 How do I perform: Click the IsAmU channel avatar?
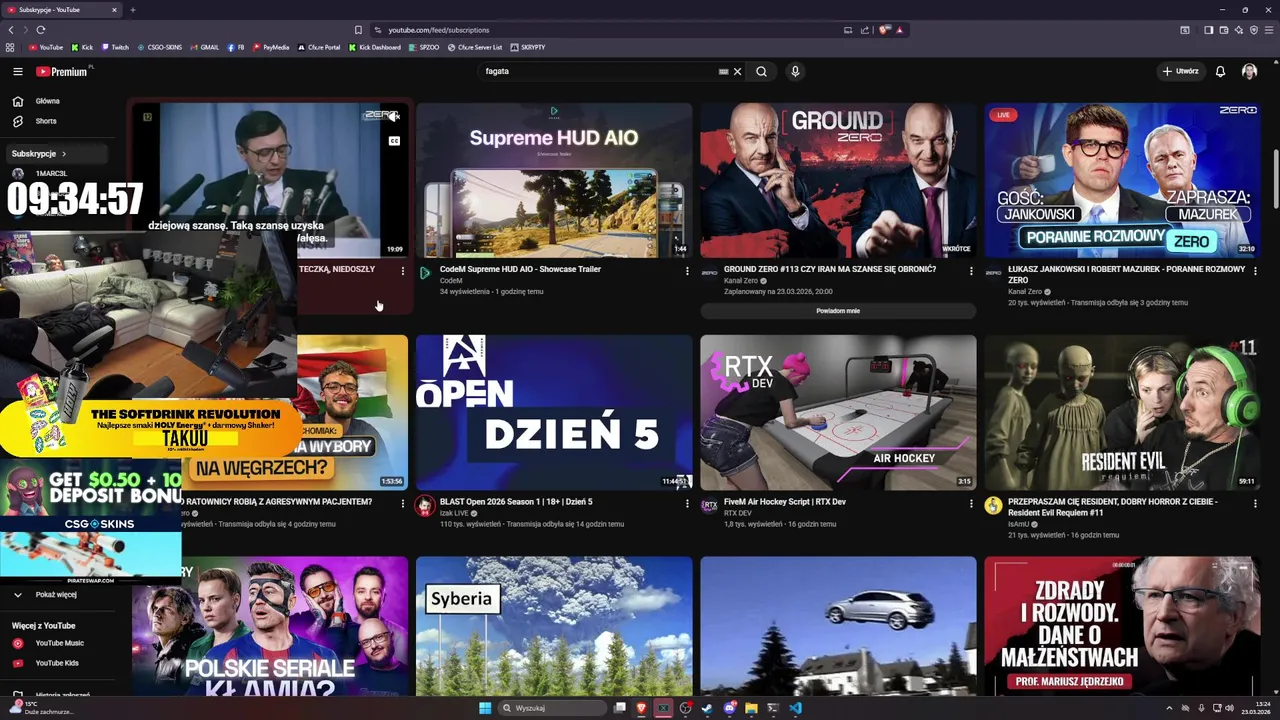(993, 505)
